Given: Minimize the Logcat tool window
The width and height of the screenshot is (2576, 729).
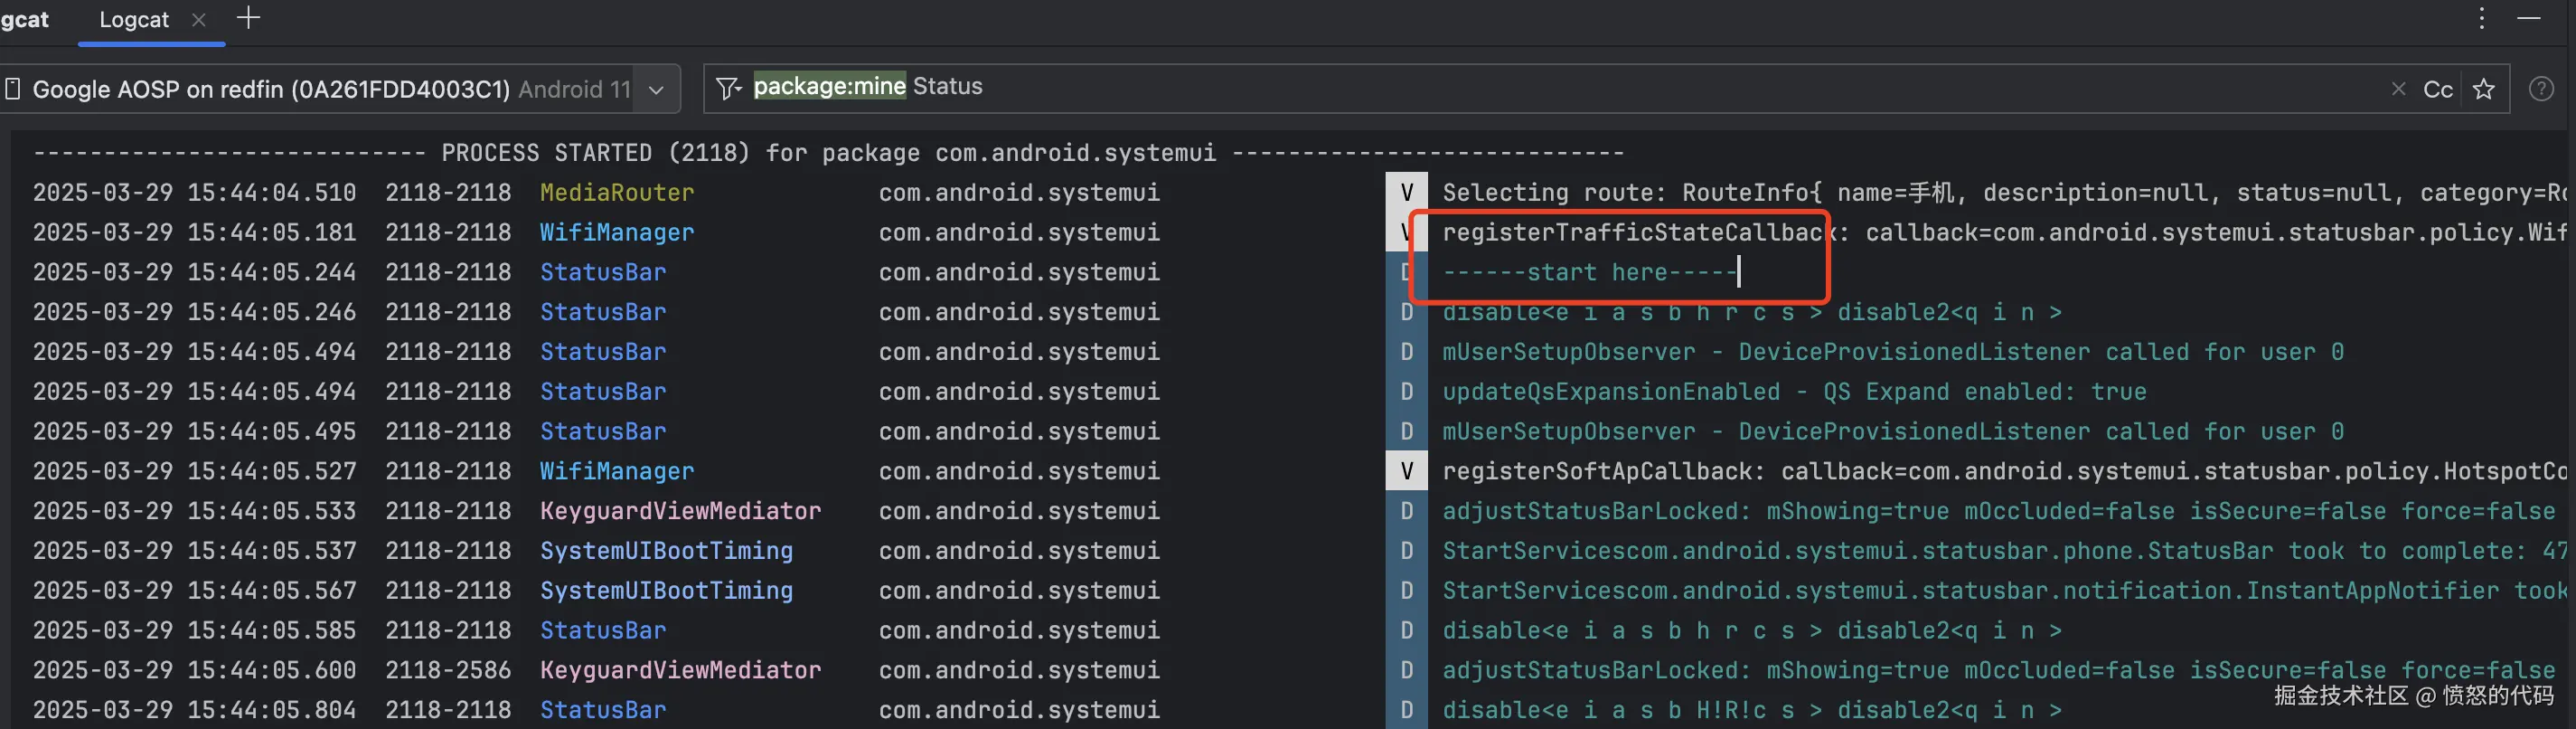Looking at the screenshot, I should pyautogui.click(x=2529, y=18).
